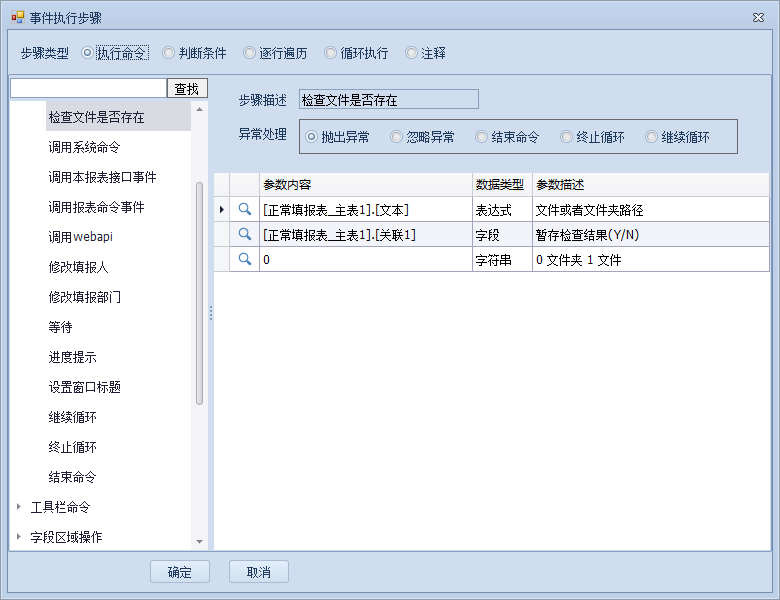This screenshot has width=780, height=600.
Task: Expand the 工具栏命令 tree node
Action: (x=19, y=507)
